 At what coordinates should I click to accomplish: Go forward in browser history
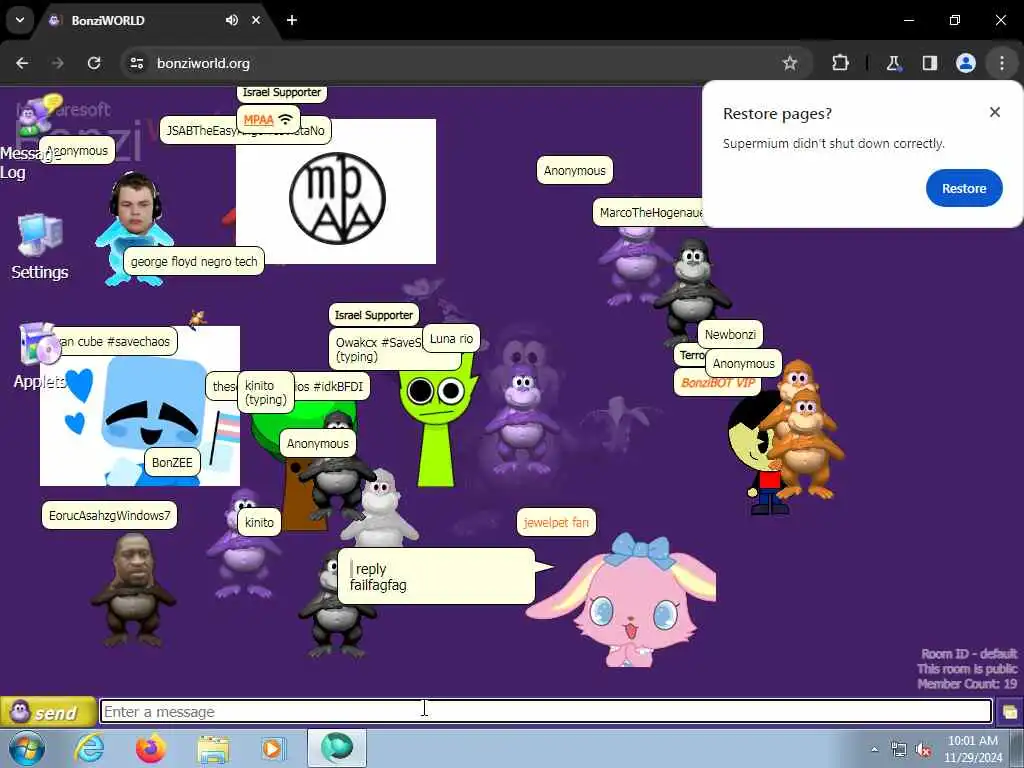(58, 63)
